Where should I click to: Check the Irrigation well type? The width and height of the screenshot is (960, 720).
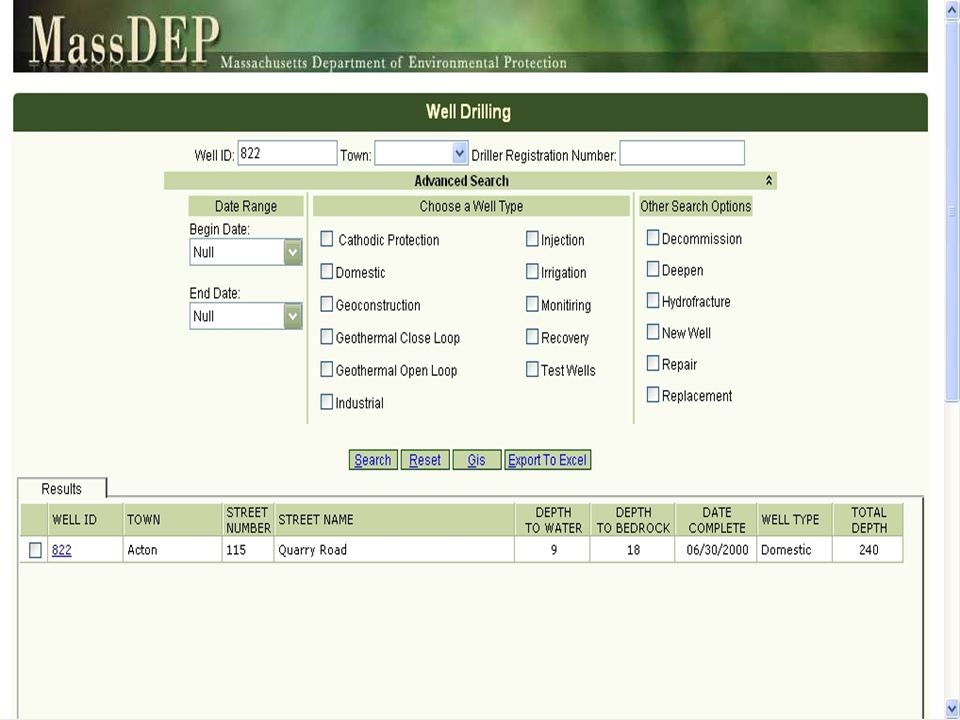[532, 271]
